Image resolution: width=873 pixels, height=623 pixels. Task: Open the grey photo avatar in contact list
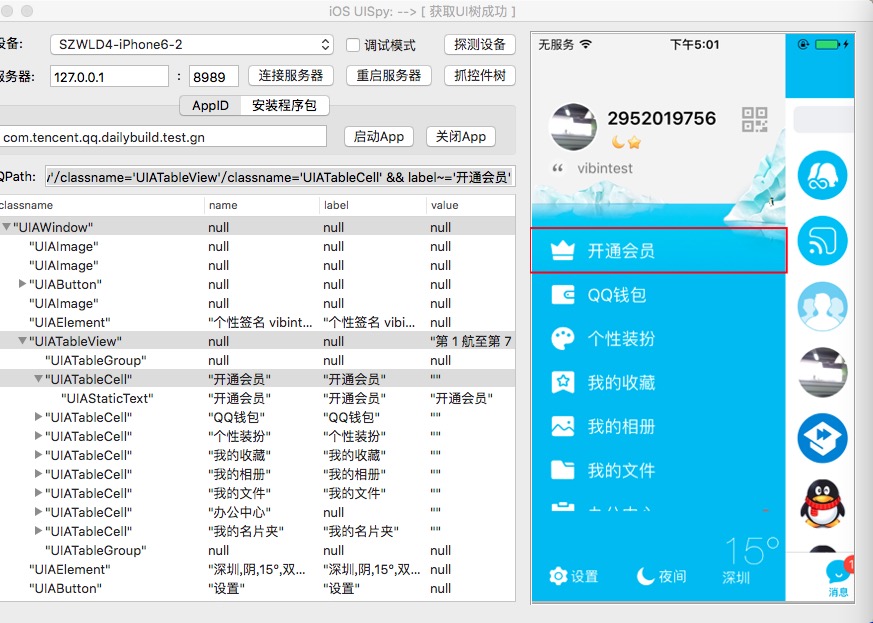822,372
